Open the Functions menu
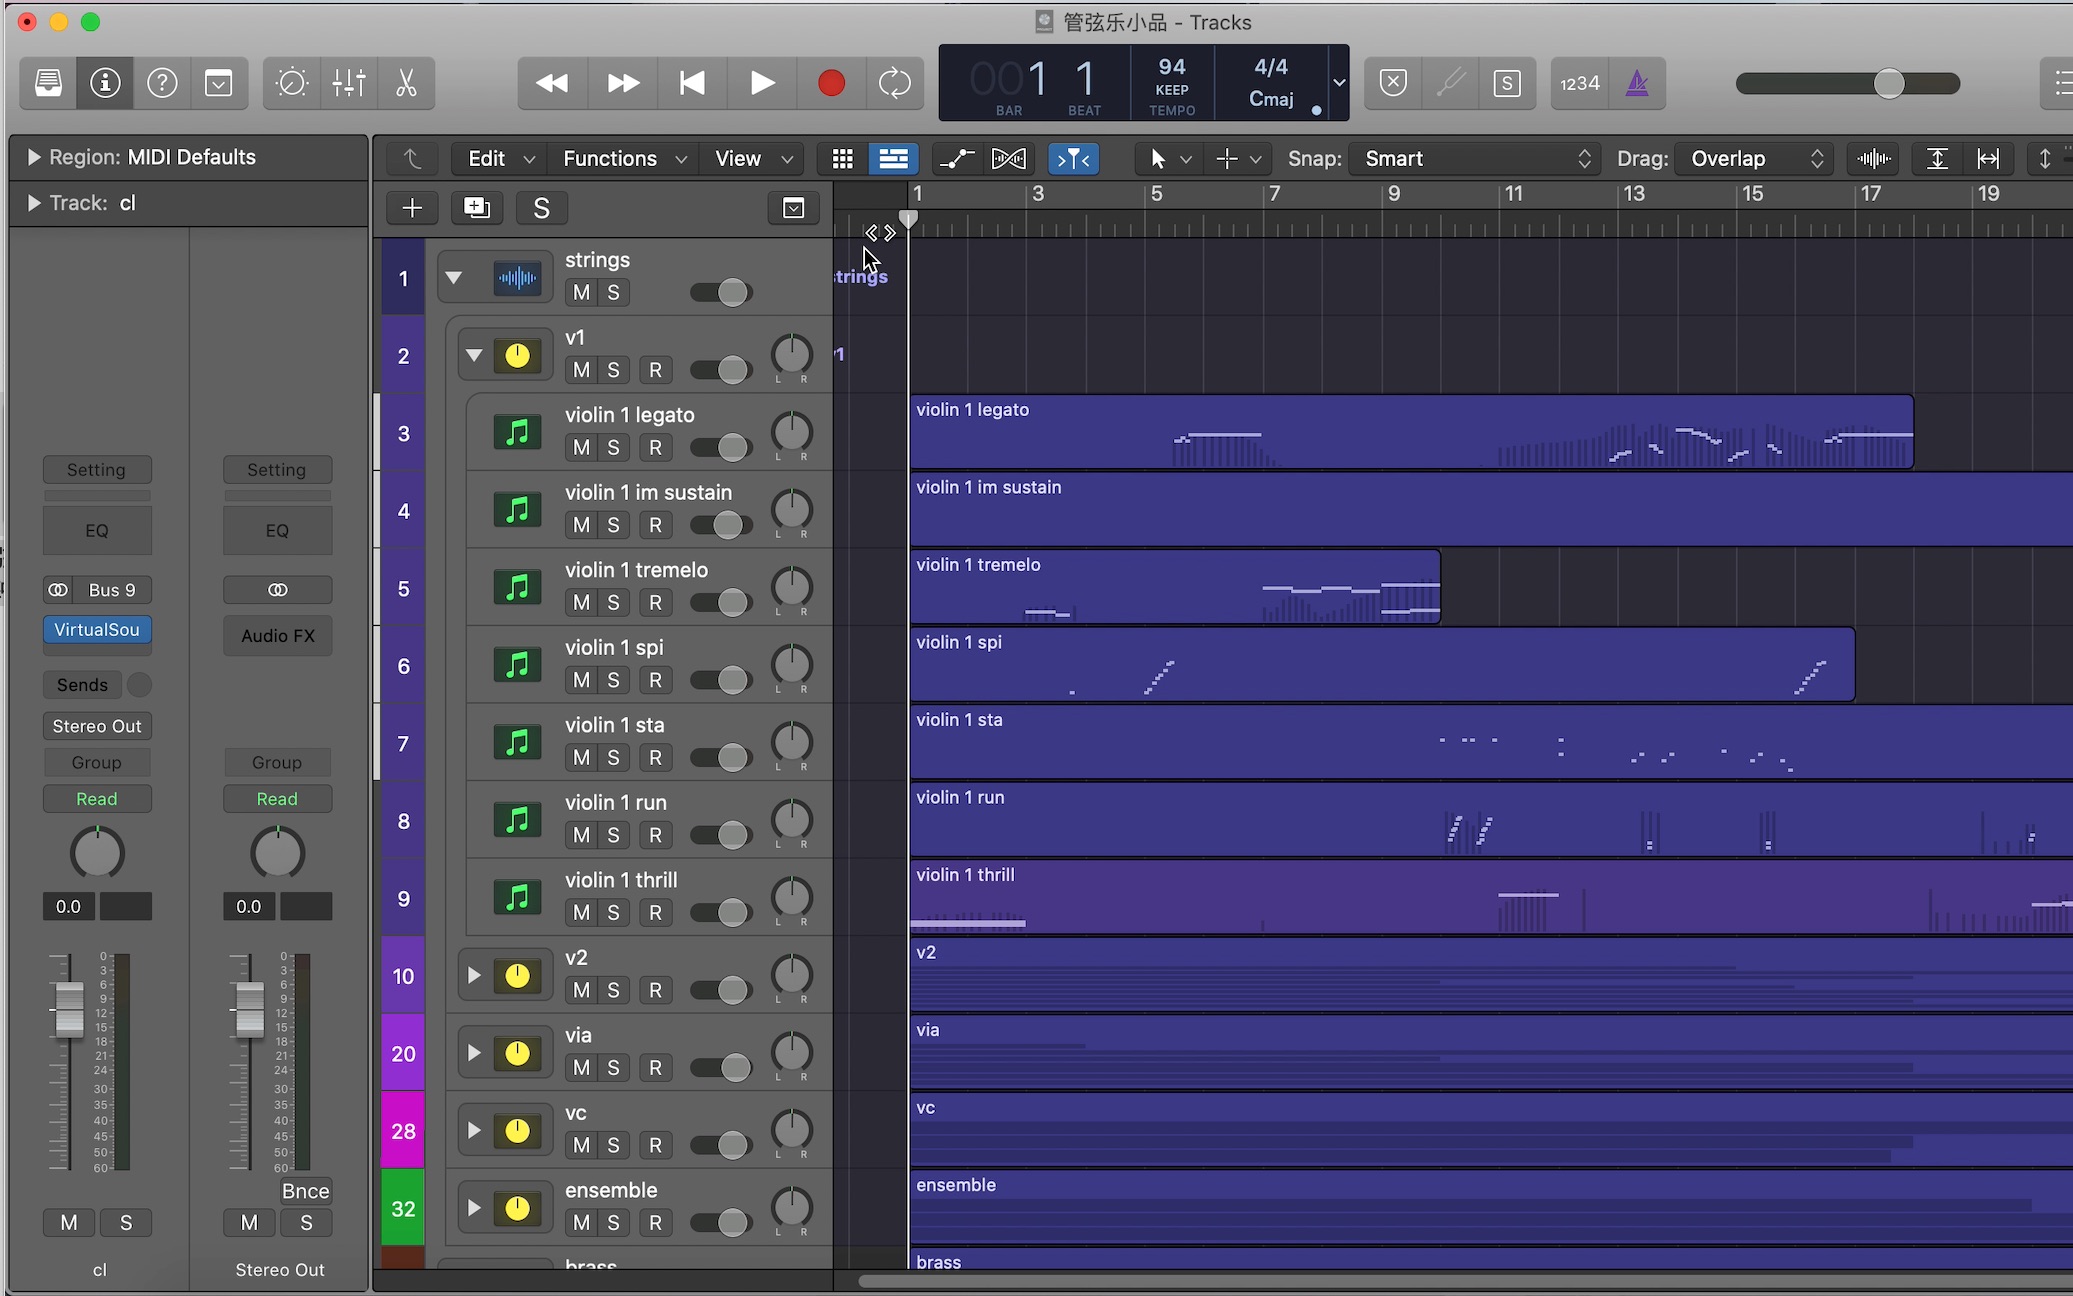This screenshot has width=2073, height=1296. (x=619, y=158)
